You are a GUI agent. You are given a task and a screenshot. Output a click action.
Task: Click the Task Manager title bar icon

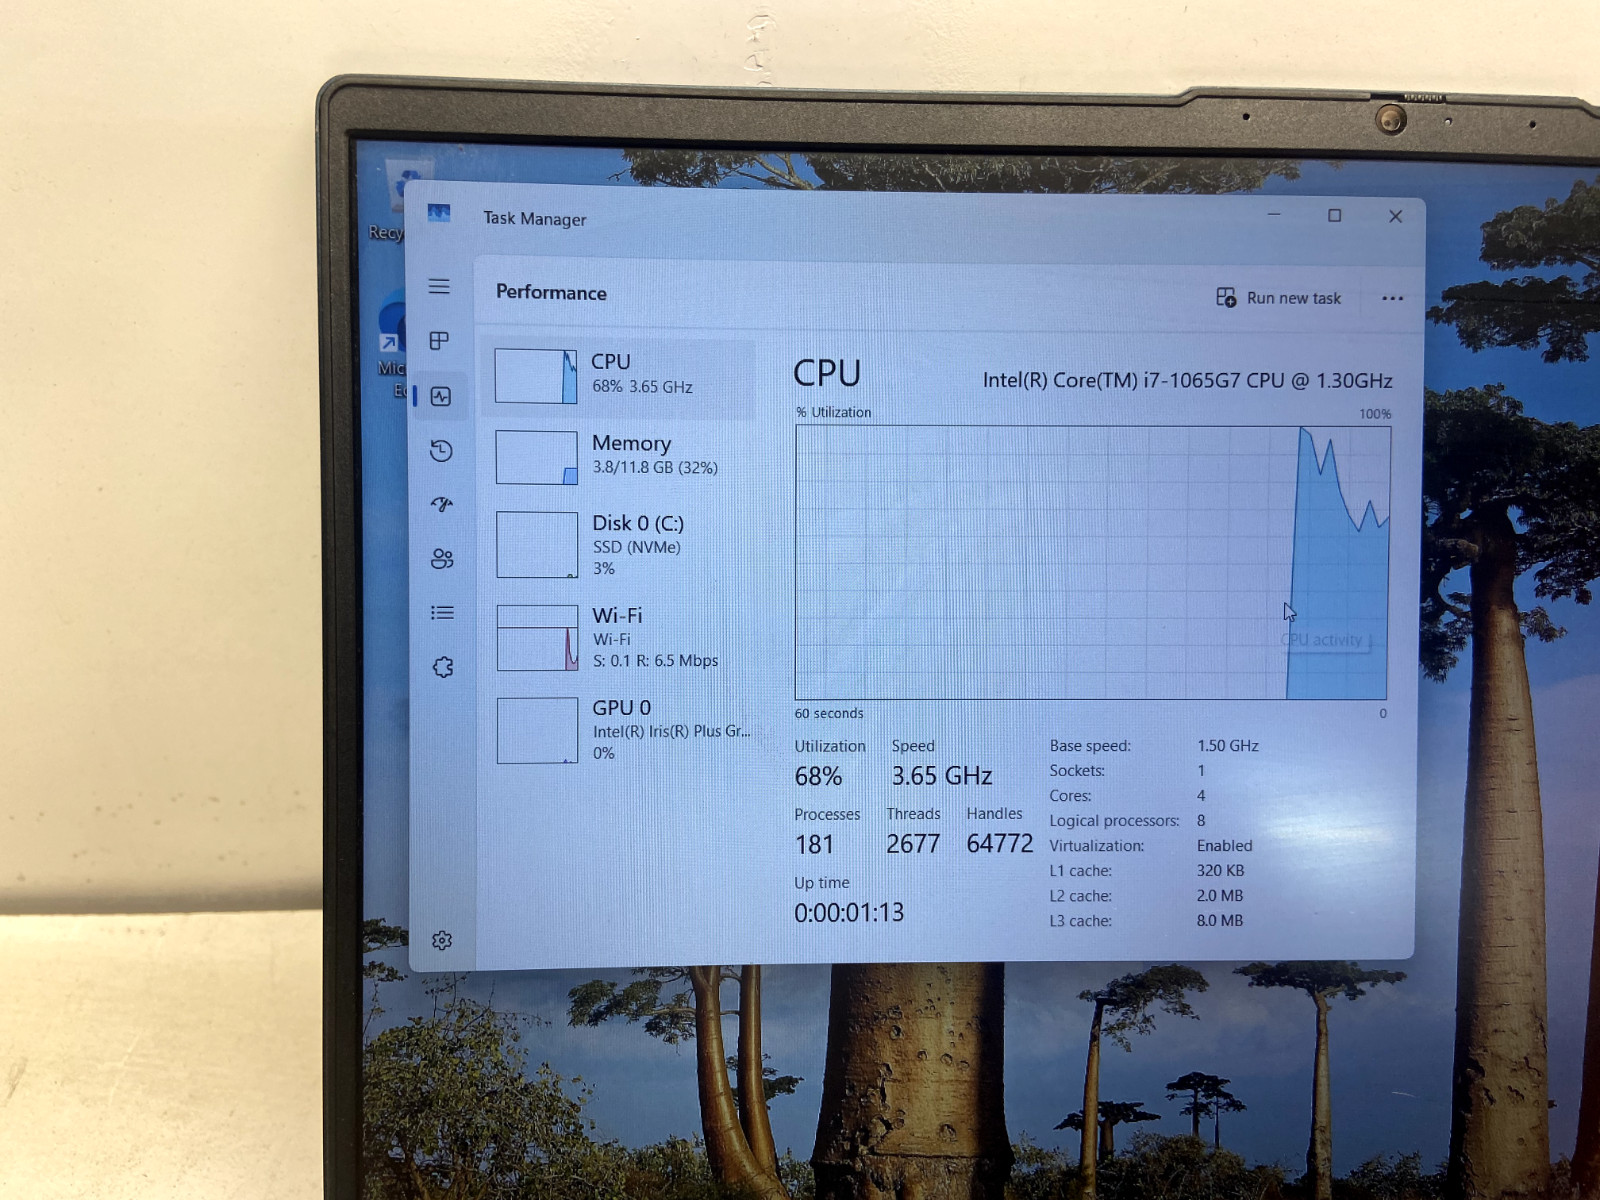[x=439, y=213]
